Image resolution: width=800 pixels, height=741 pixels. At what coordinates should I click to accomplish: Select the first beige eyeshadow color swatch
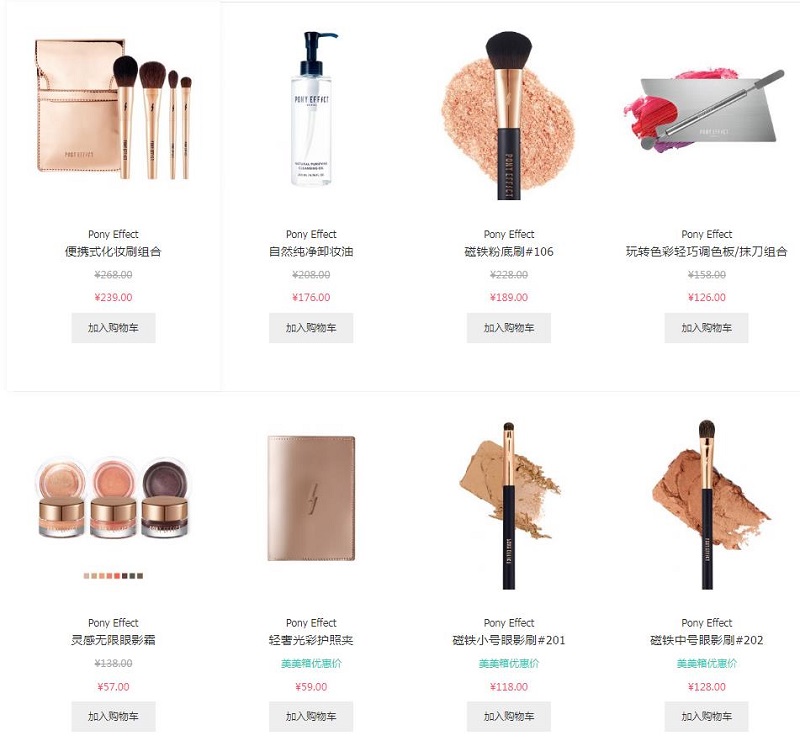86,576
